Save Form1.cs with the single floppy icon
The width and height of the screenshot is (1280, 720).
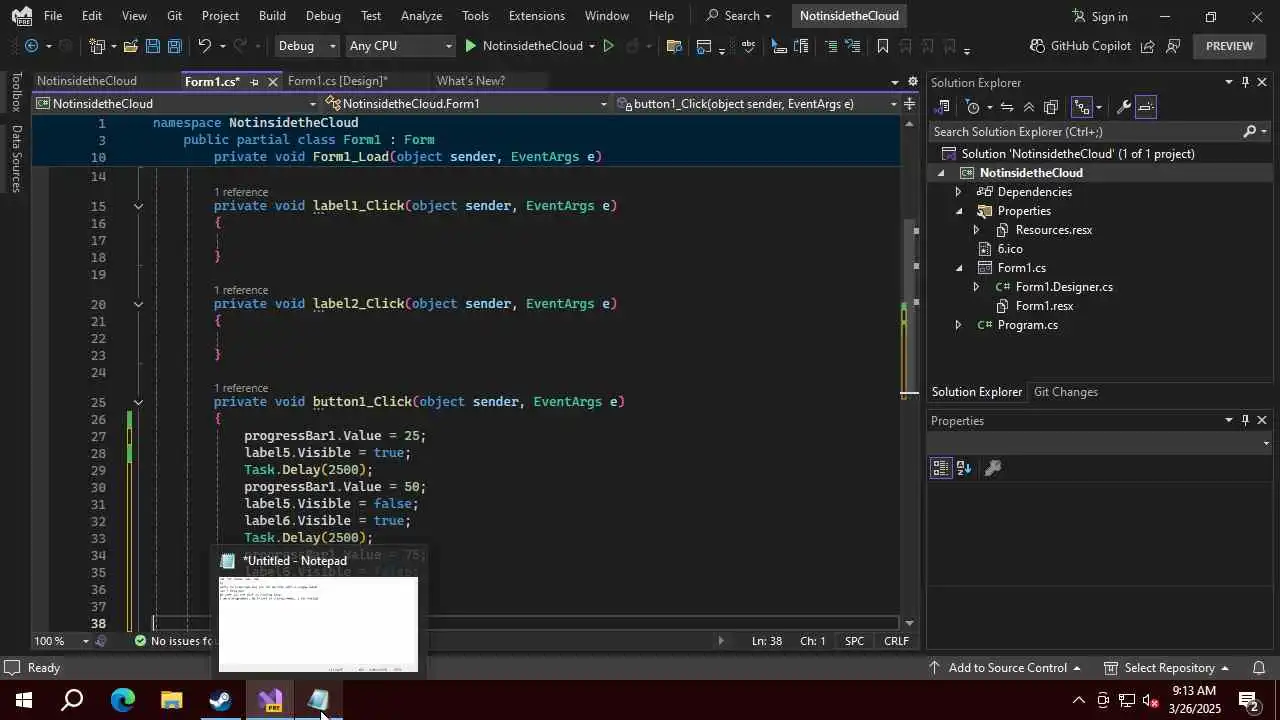click(152, 46)
